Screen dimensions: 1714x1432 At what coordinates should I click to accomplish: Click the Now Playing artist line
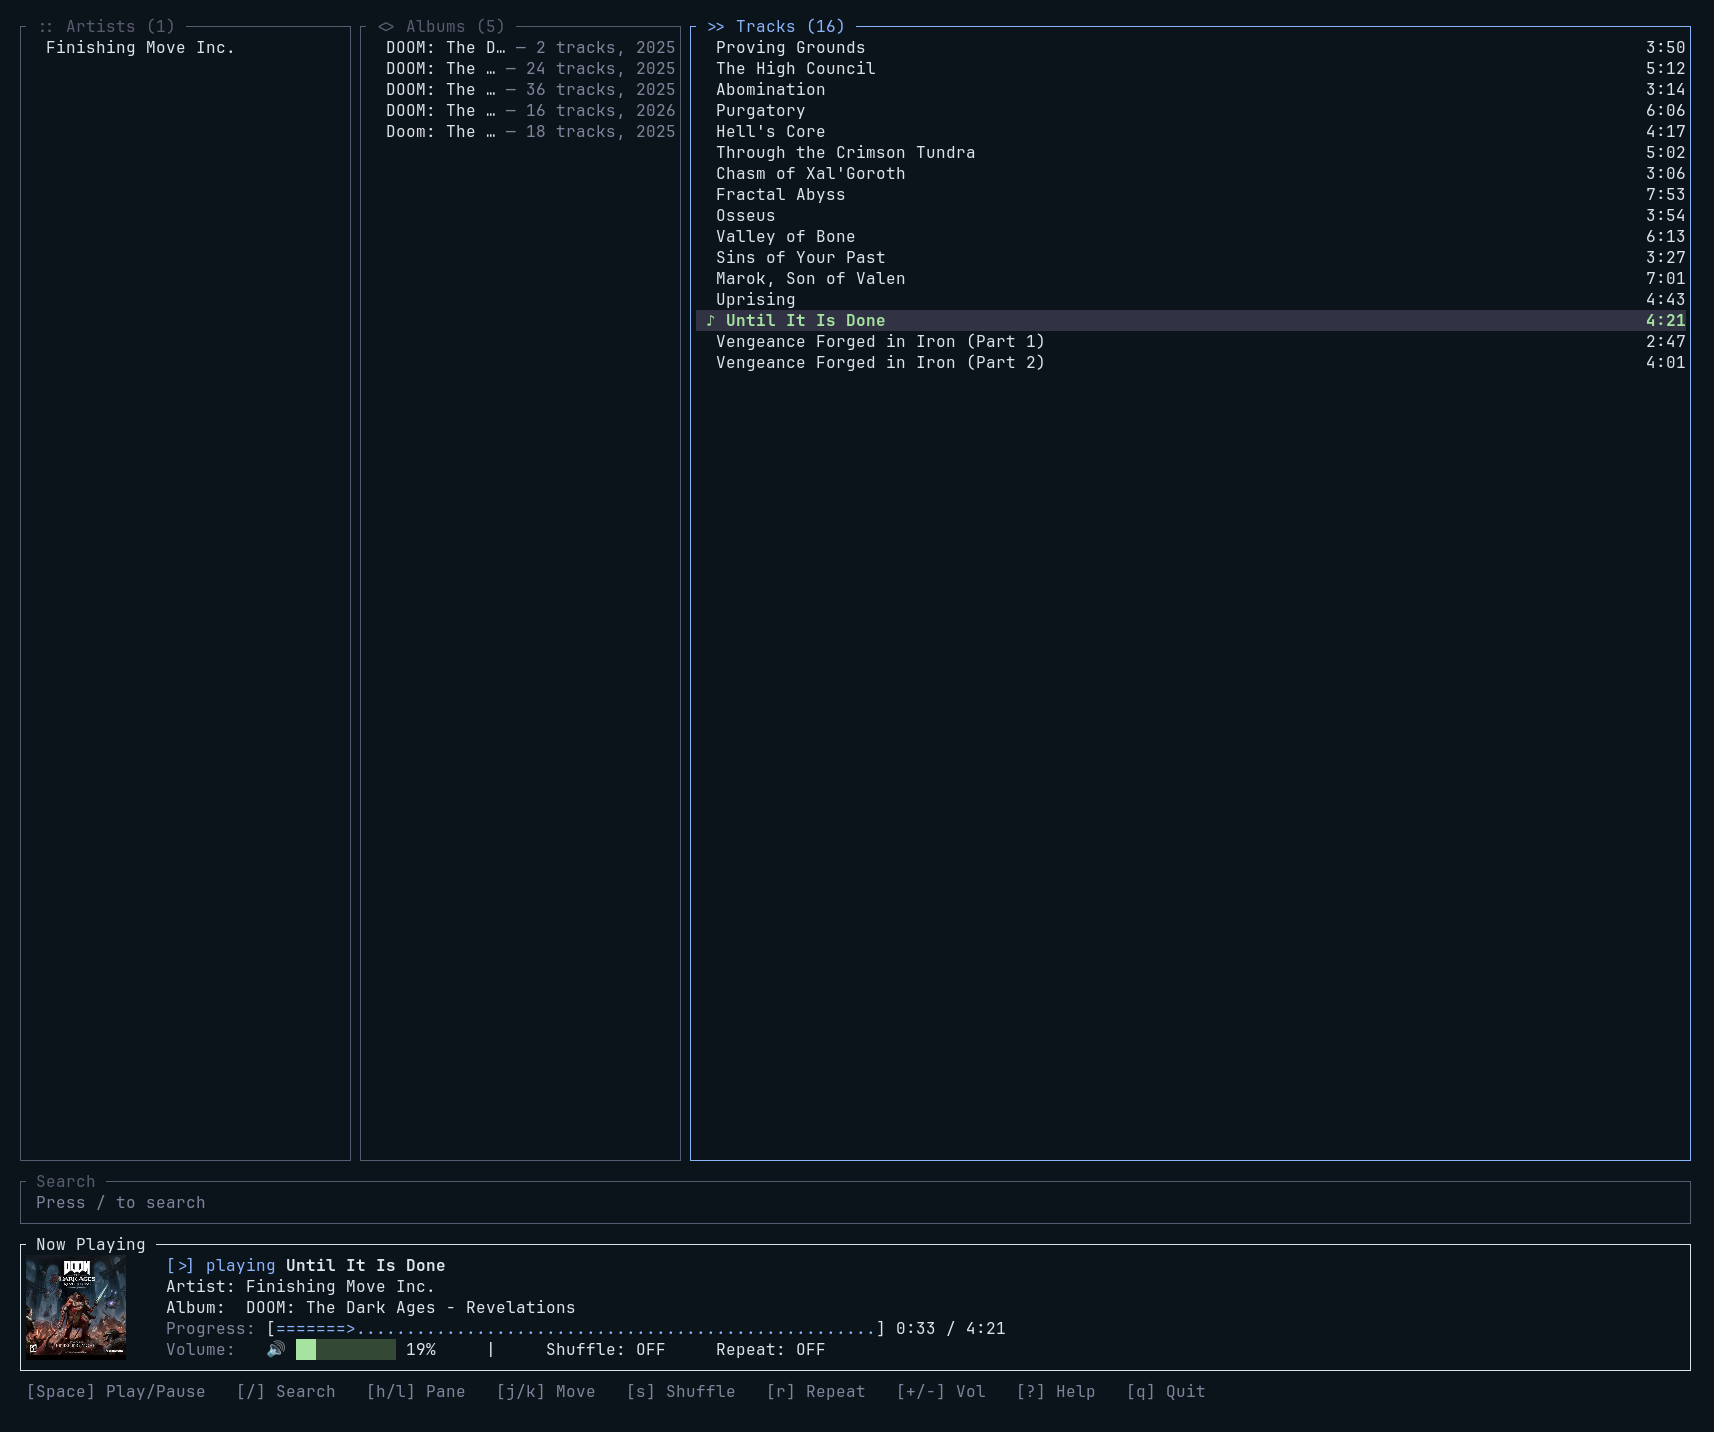click(x=301, y=1287)
